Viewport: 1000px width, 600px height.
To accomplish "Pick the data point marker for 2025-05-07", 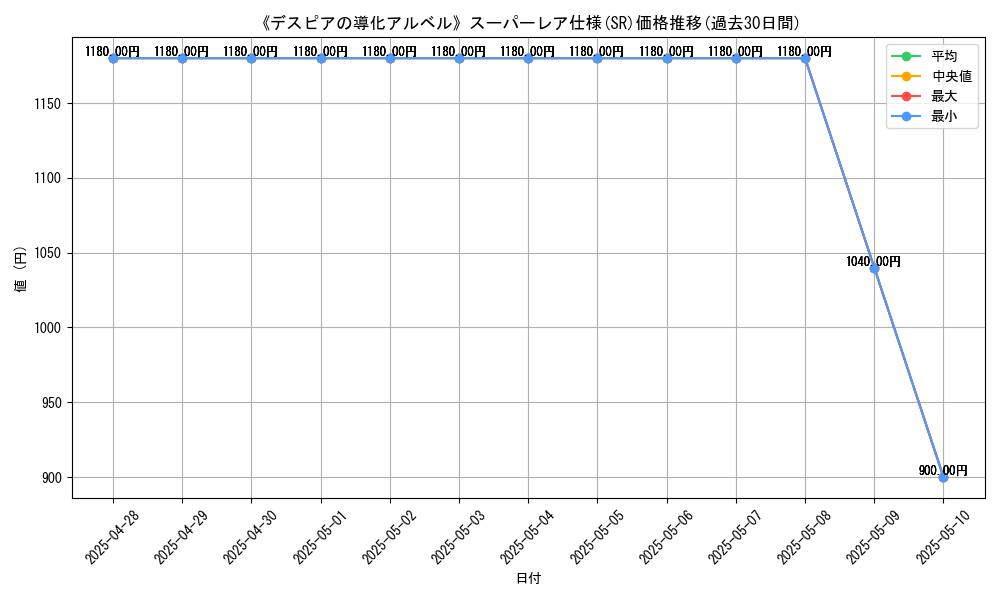I will click(x=736, y=59).
